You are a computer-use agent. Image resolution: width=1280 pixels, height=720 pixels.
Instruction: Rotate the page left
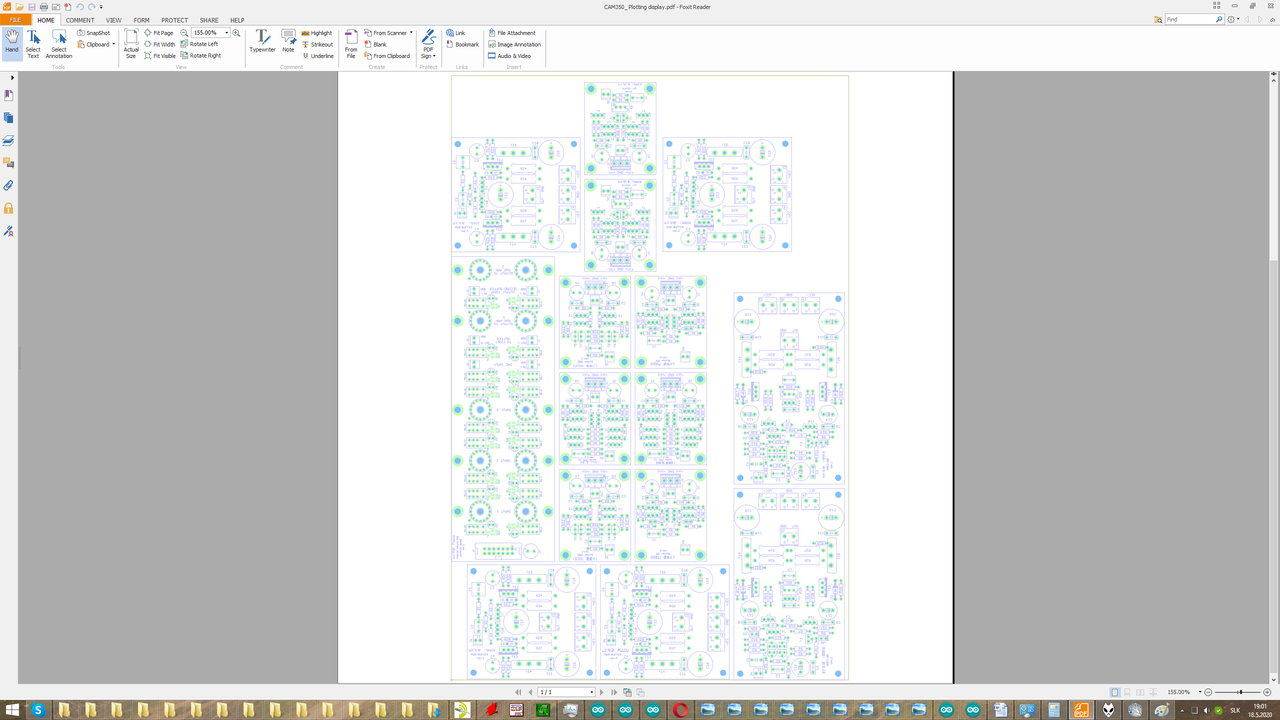coord(199,44)
